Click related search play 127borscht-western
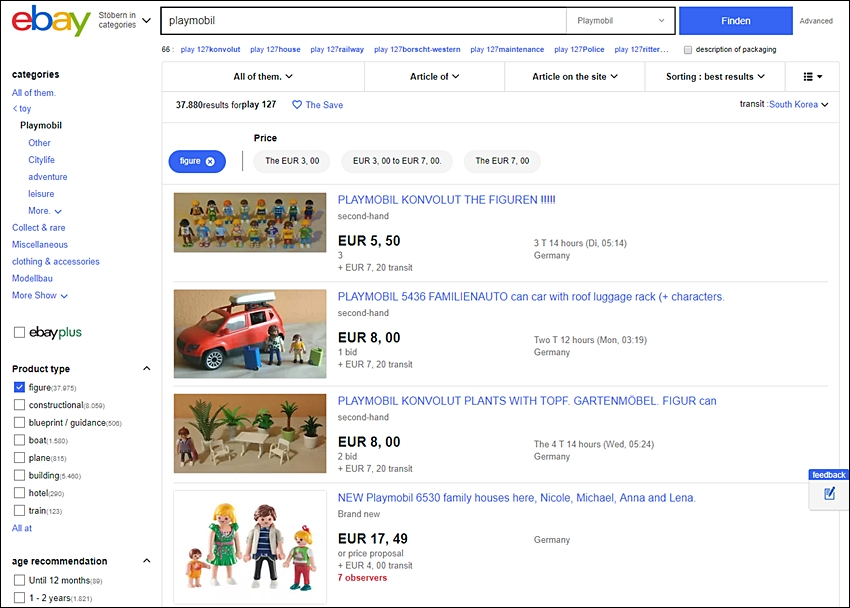 pos(417,49)
